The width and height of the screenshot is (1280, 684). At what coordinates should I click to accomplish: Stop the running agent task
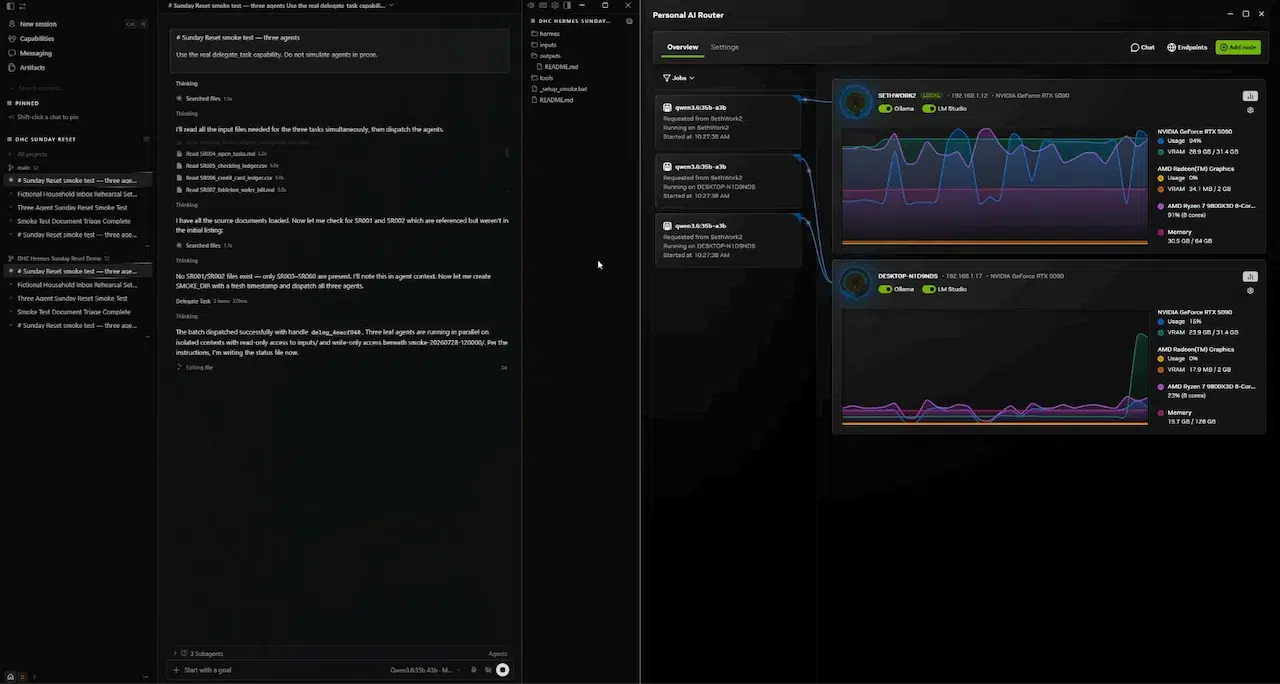point(503,670)
